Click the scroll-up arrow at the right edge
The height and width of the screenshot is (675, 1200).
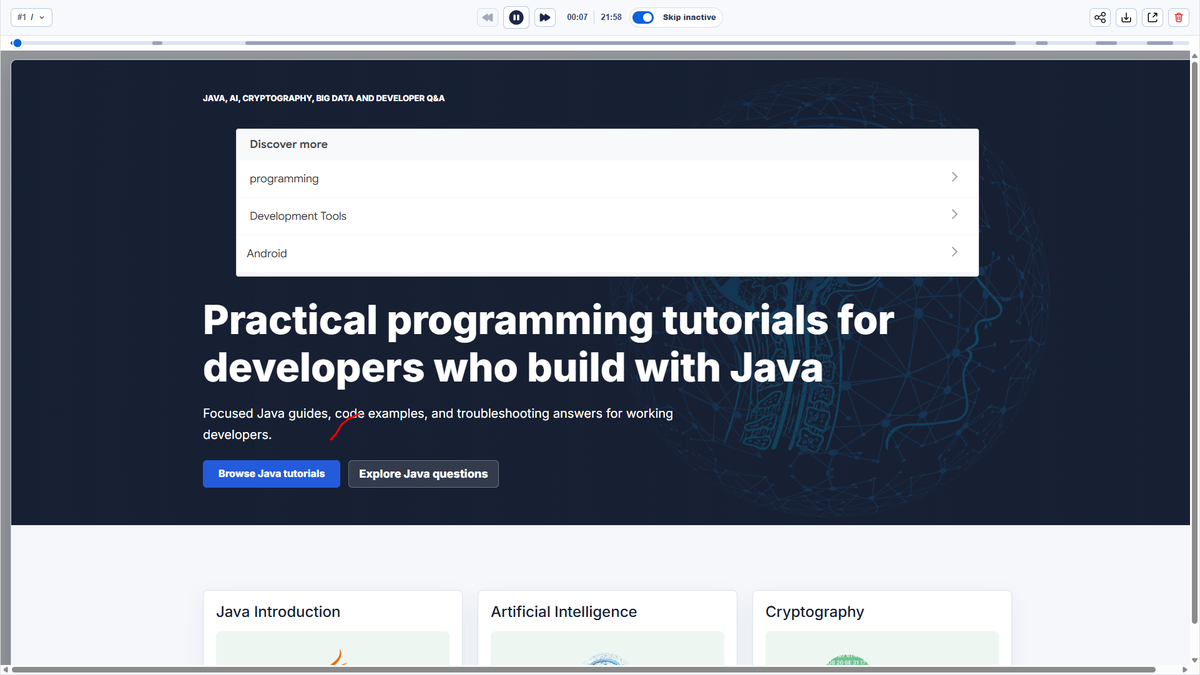[1195, 56]
